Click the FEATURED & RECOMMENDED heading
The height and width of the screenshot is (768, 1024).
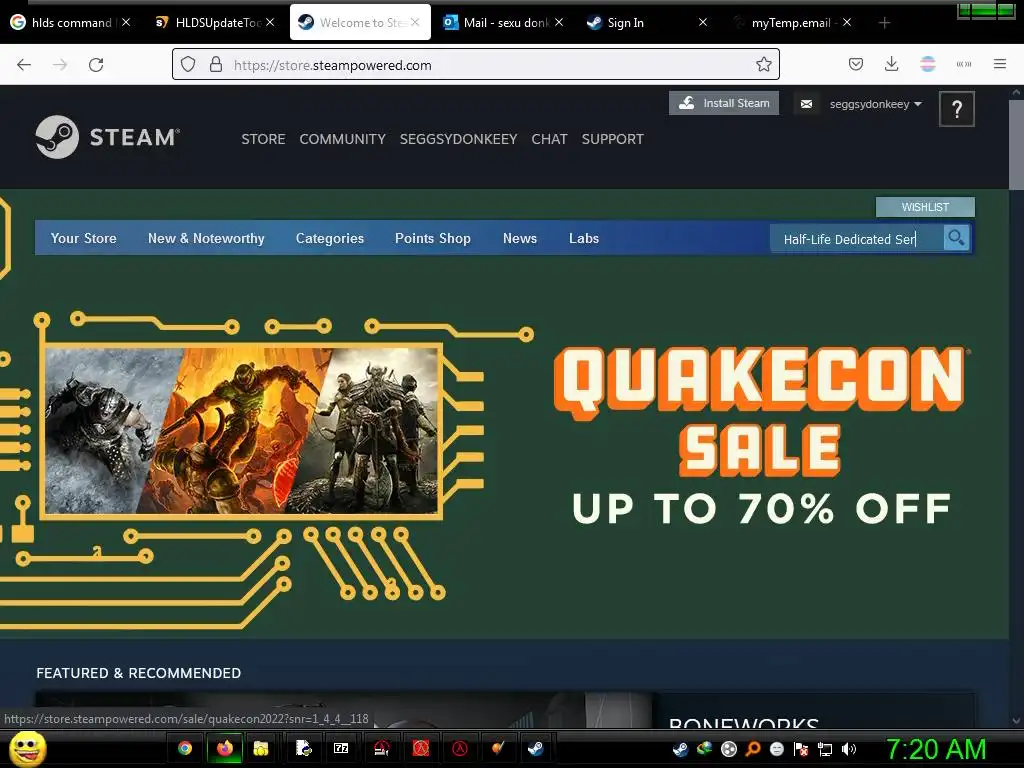(138, 673)
